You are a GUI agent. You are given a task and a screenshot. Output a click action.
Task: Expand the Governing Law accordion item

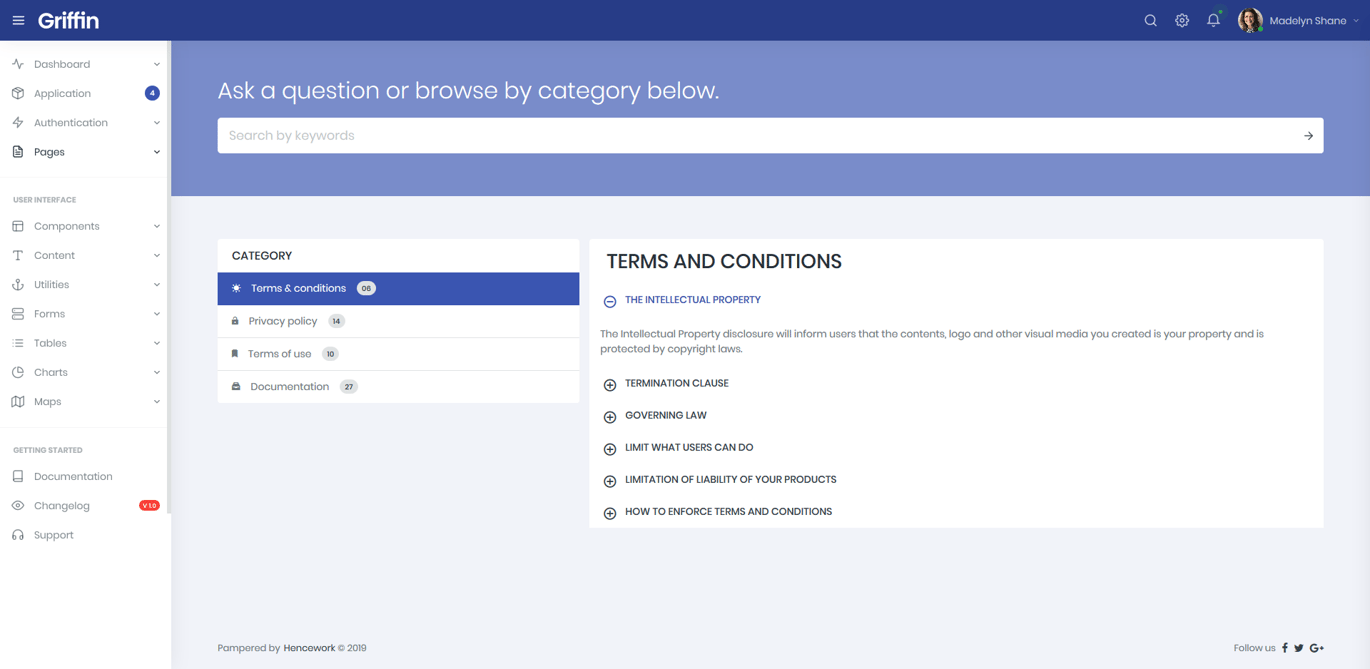point(655,416)
